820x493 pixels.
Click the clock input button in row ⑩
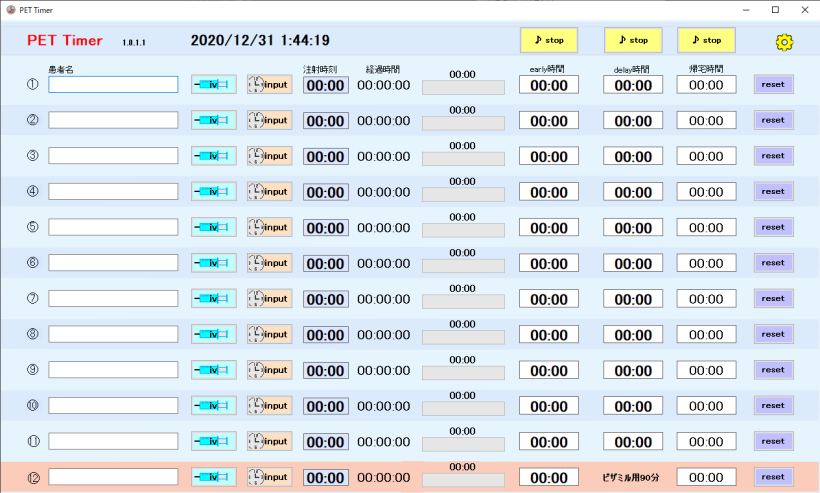(x=269, y=405)
